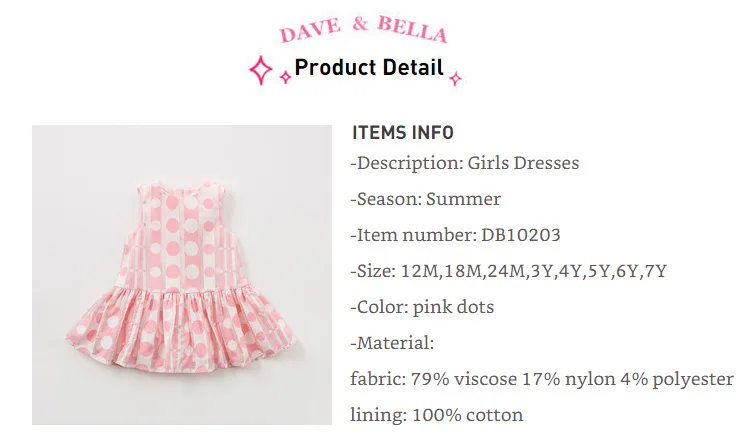The height and width of the screenshot is (443, 750).
Task: Click the size list starting with 12M
Action: (x=533, y=271)
